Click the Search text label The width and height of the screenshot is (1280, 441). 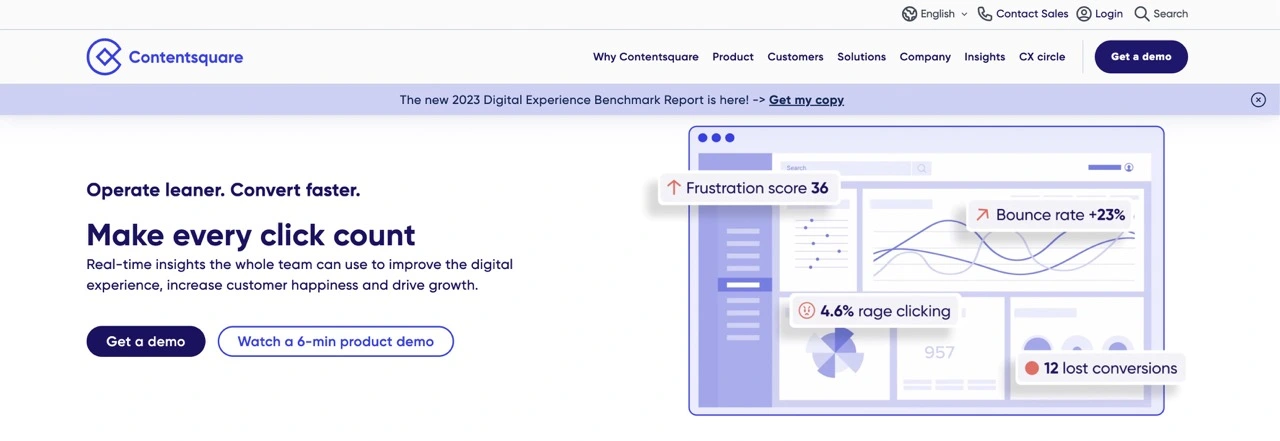[1171, 14]
